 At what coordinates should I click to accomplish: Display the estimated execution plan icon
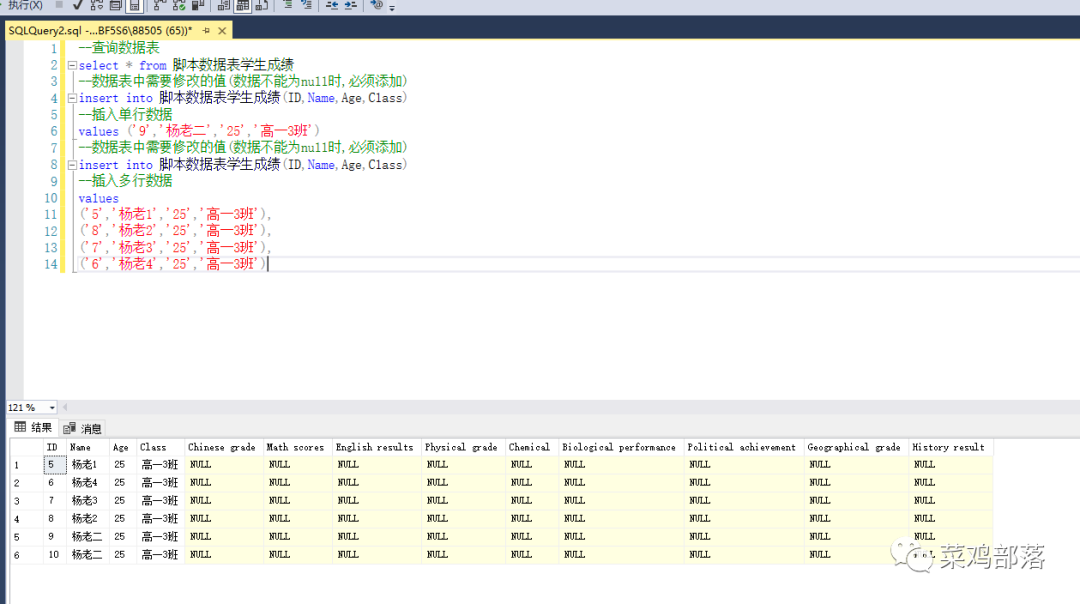(96, 6)
